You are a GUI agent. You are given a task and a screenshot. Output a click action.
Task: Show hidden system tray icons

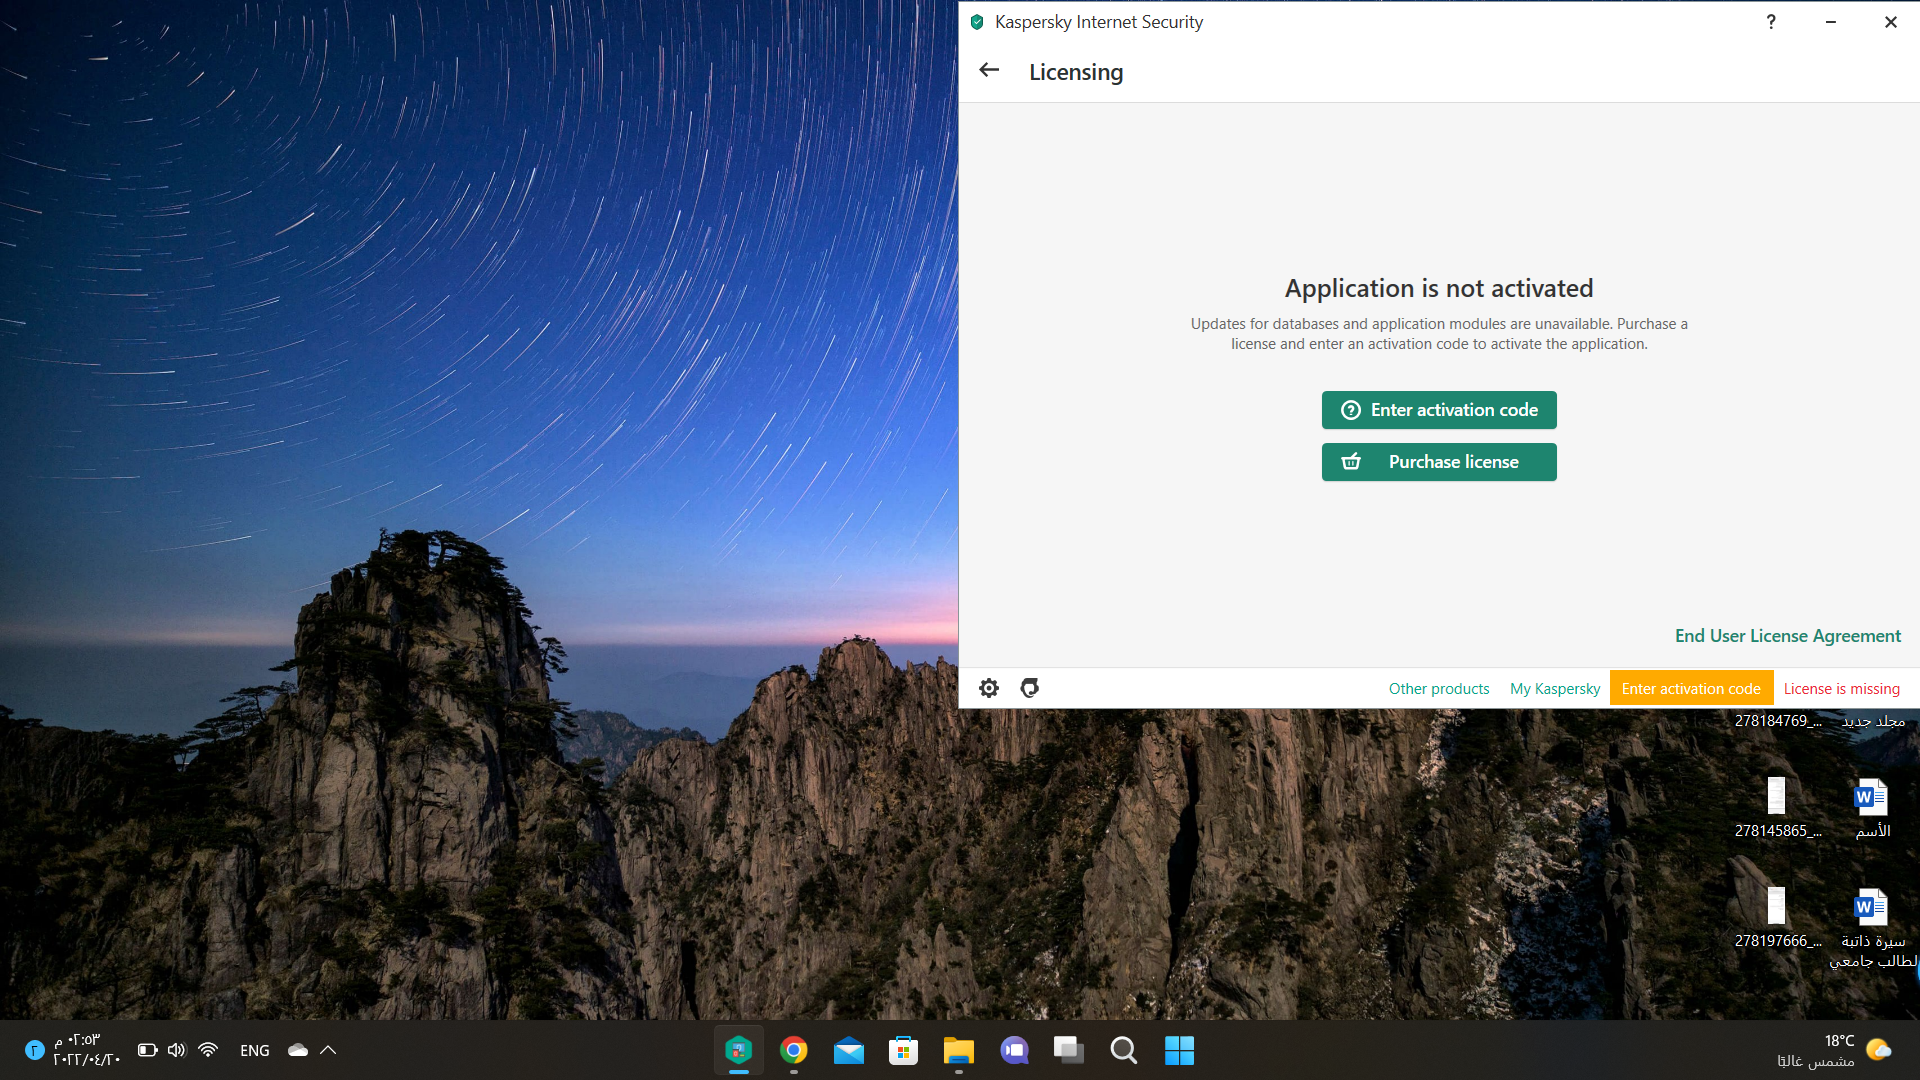click(328, 1050)
